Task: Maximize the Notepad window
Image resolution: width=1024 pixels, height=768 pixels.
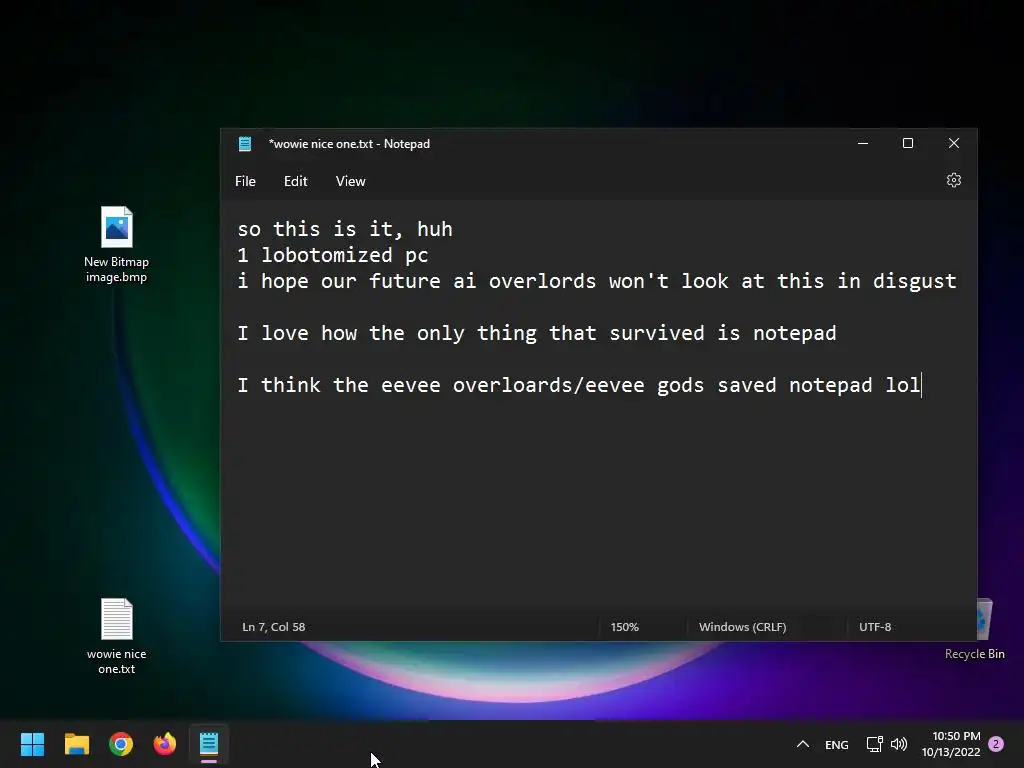Action: (908, 143)
